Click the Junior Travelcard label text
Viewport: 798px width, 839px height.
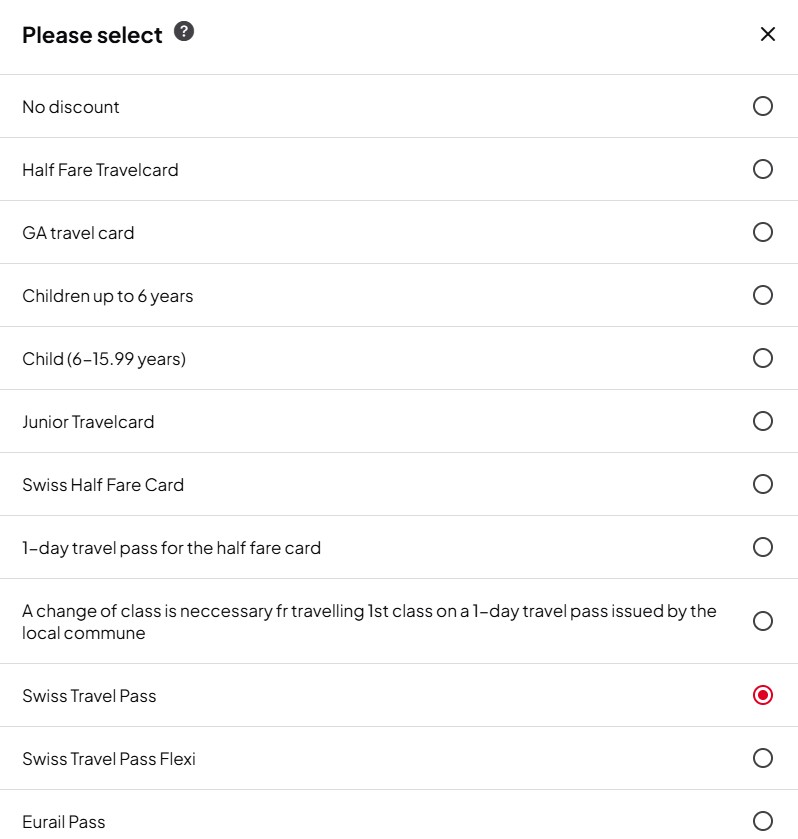[88, 422]
